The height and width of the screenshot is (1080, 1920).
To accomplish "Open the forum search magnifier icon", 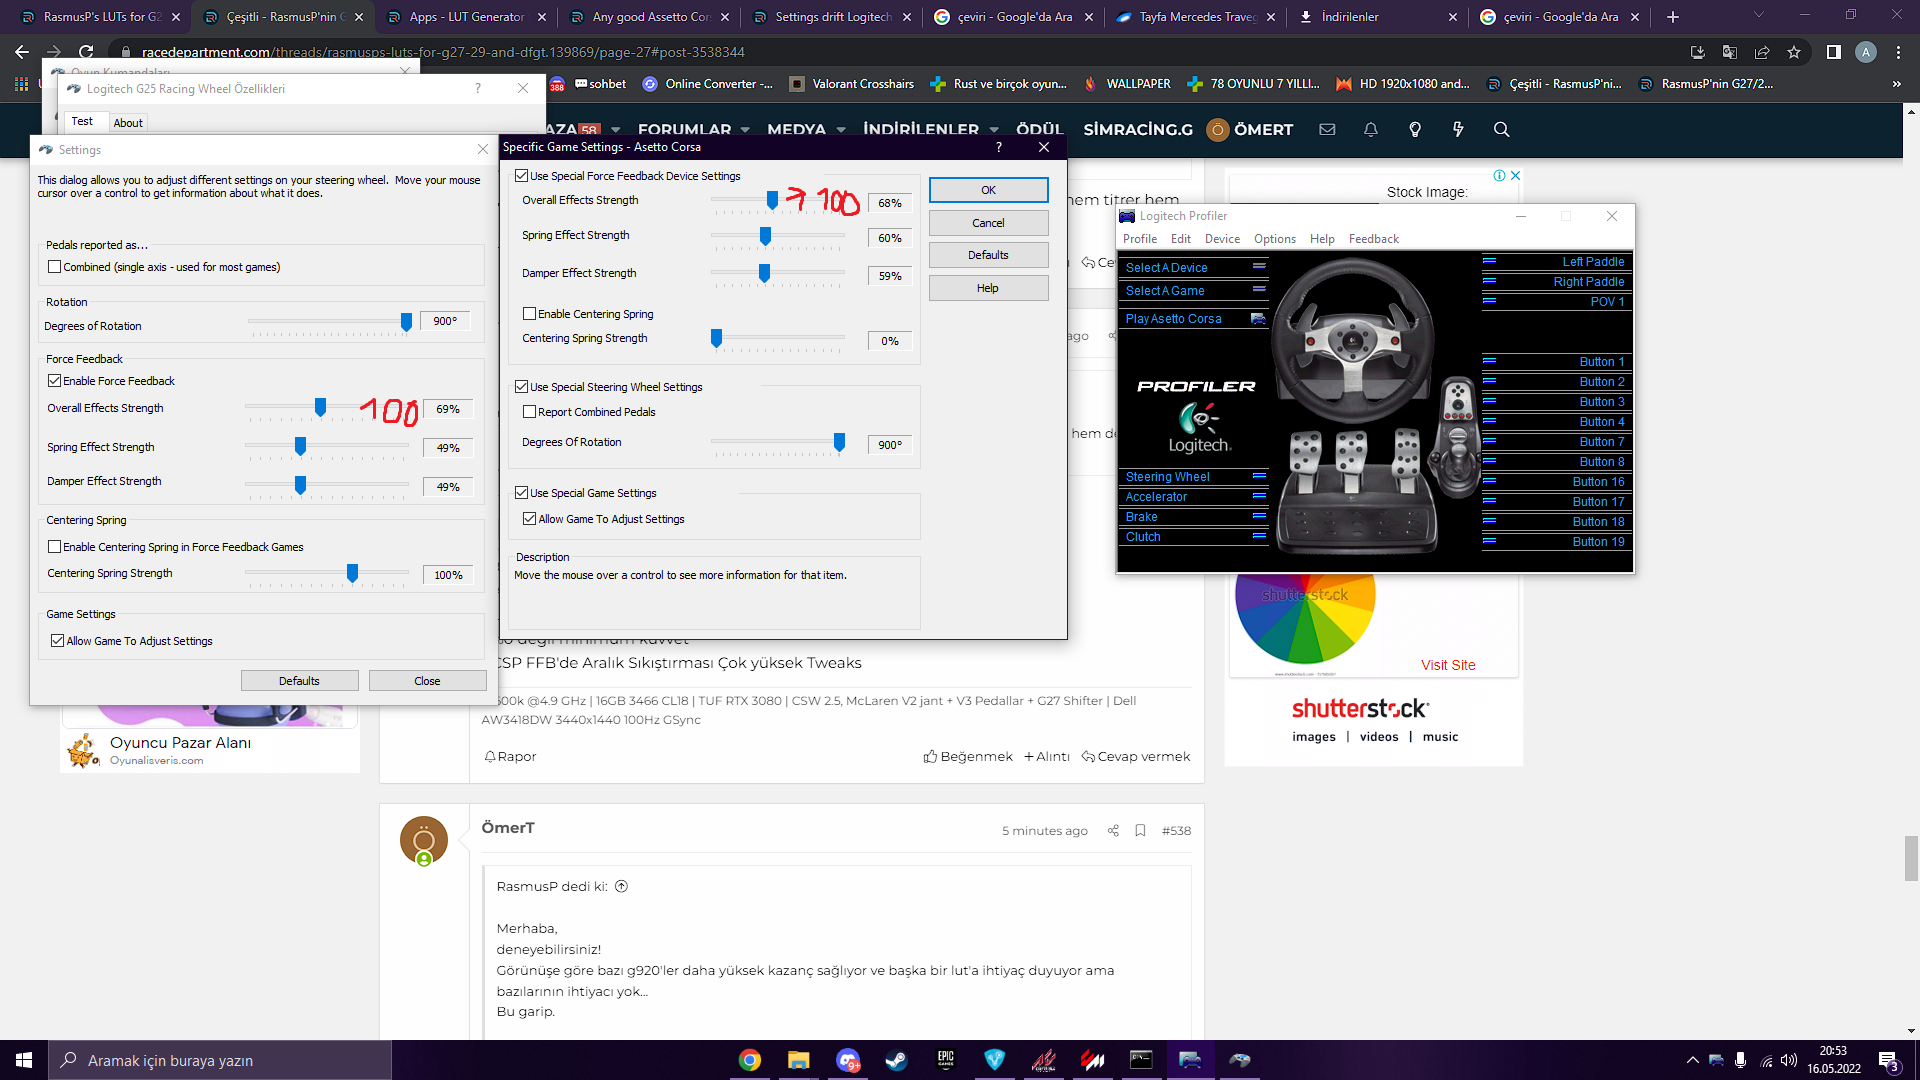I will [1501, 129].
